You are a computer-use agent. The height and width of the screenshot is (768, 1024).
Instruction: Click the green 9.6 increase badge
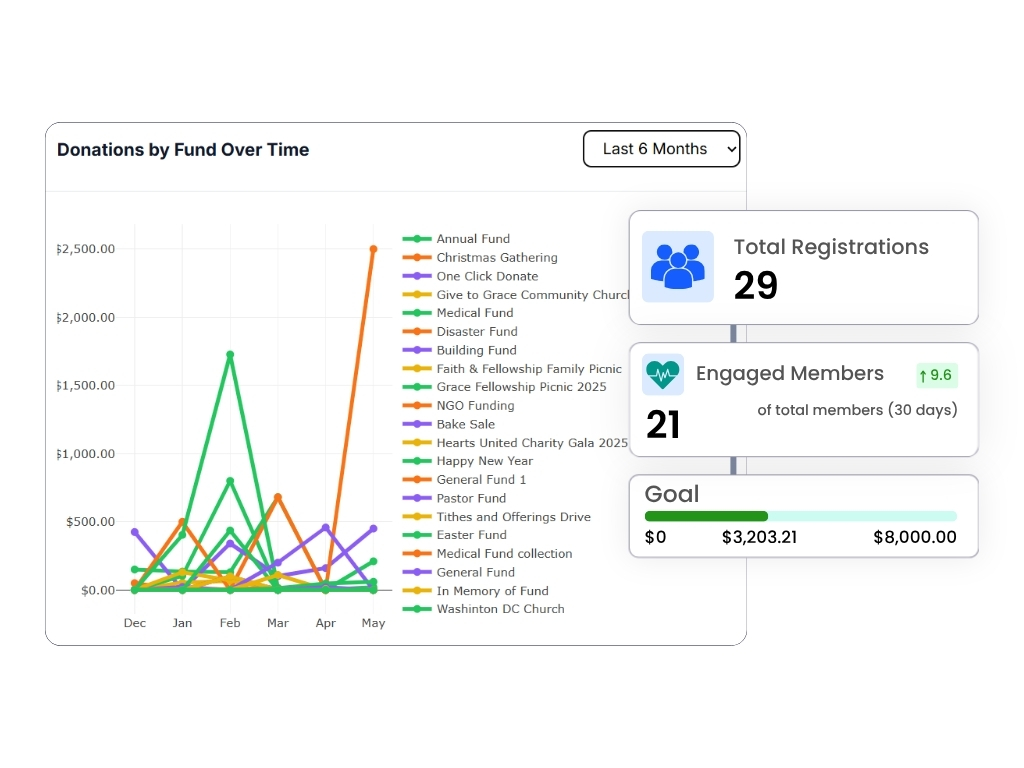click(936, 376)
